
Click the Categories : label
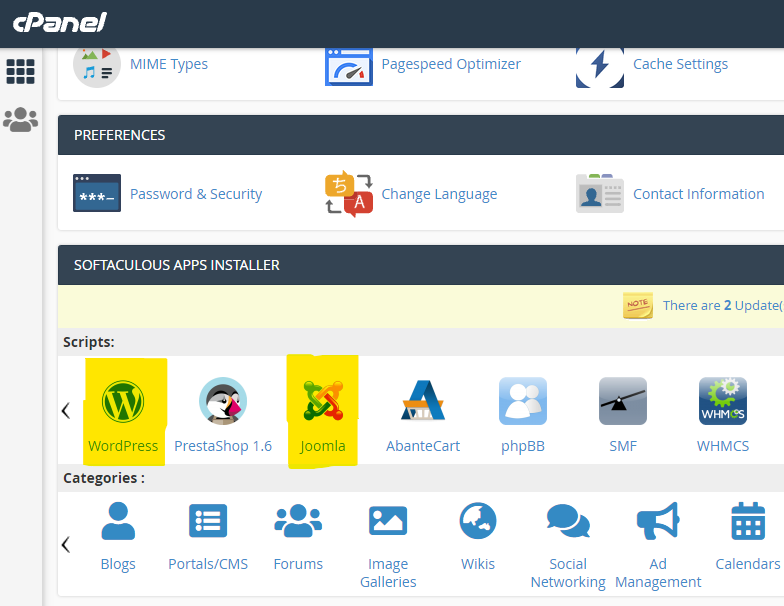[104, 478]
